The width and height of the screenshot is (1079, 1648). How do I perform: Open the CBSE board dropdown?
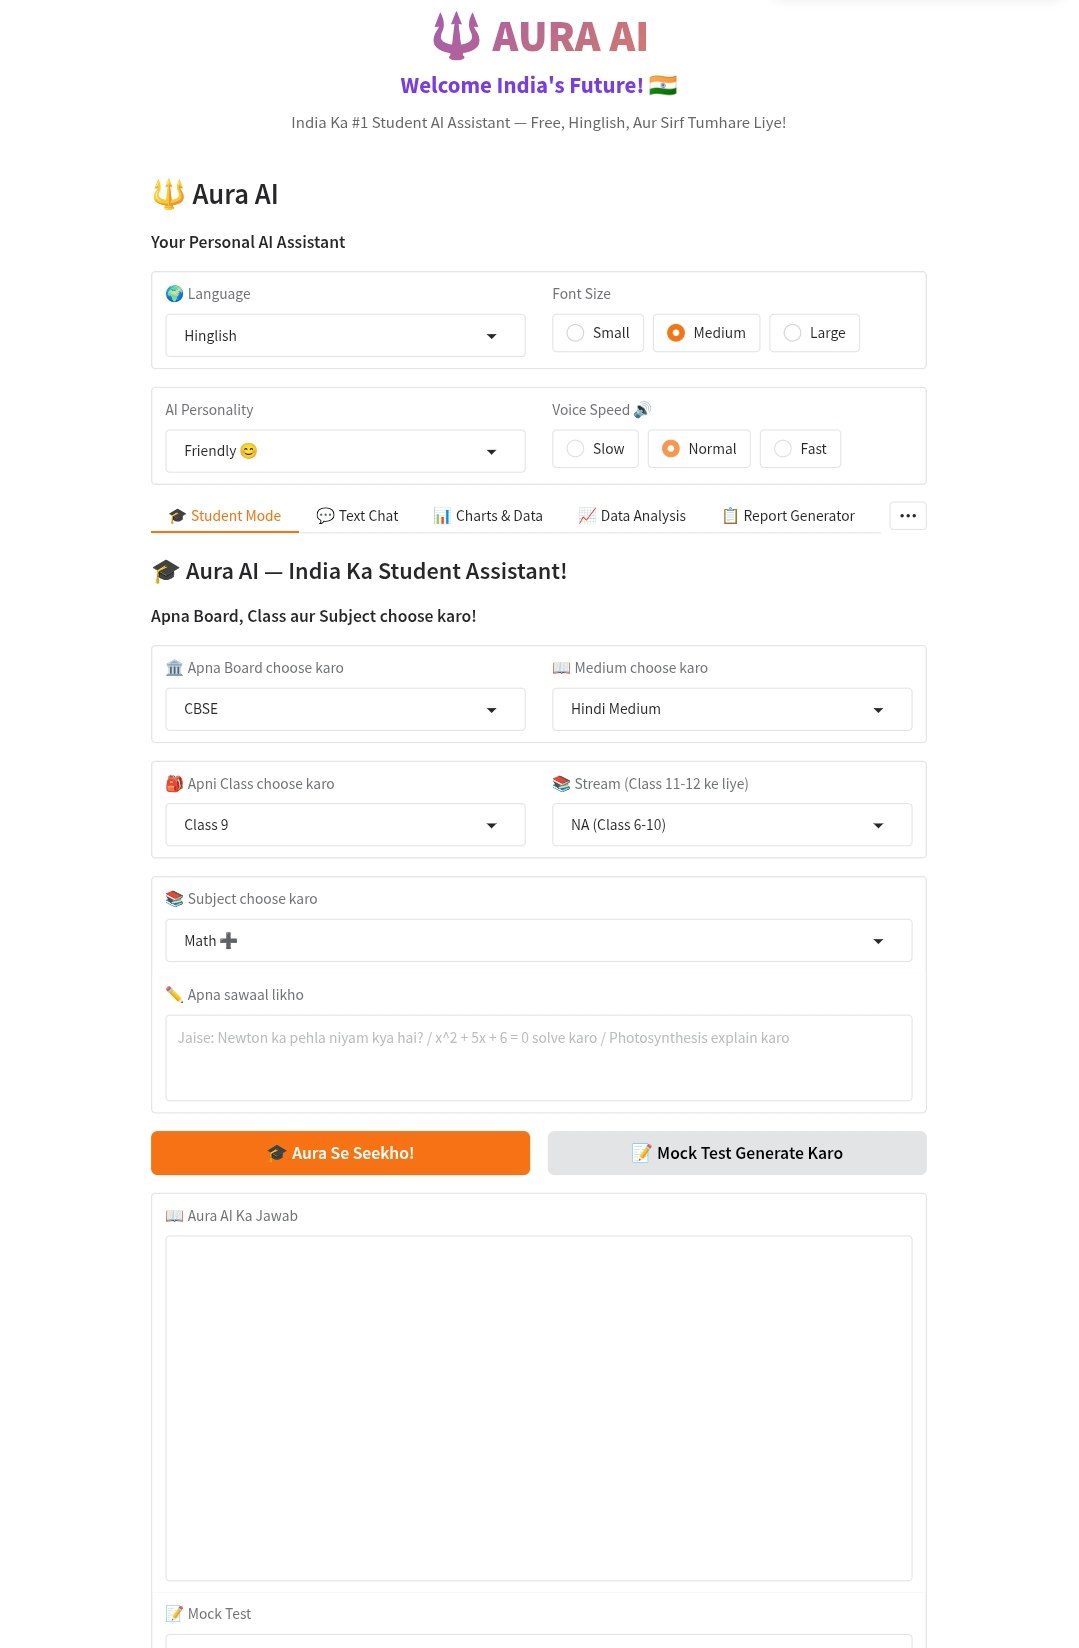click(x=344, y=709)
